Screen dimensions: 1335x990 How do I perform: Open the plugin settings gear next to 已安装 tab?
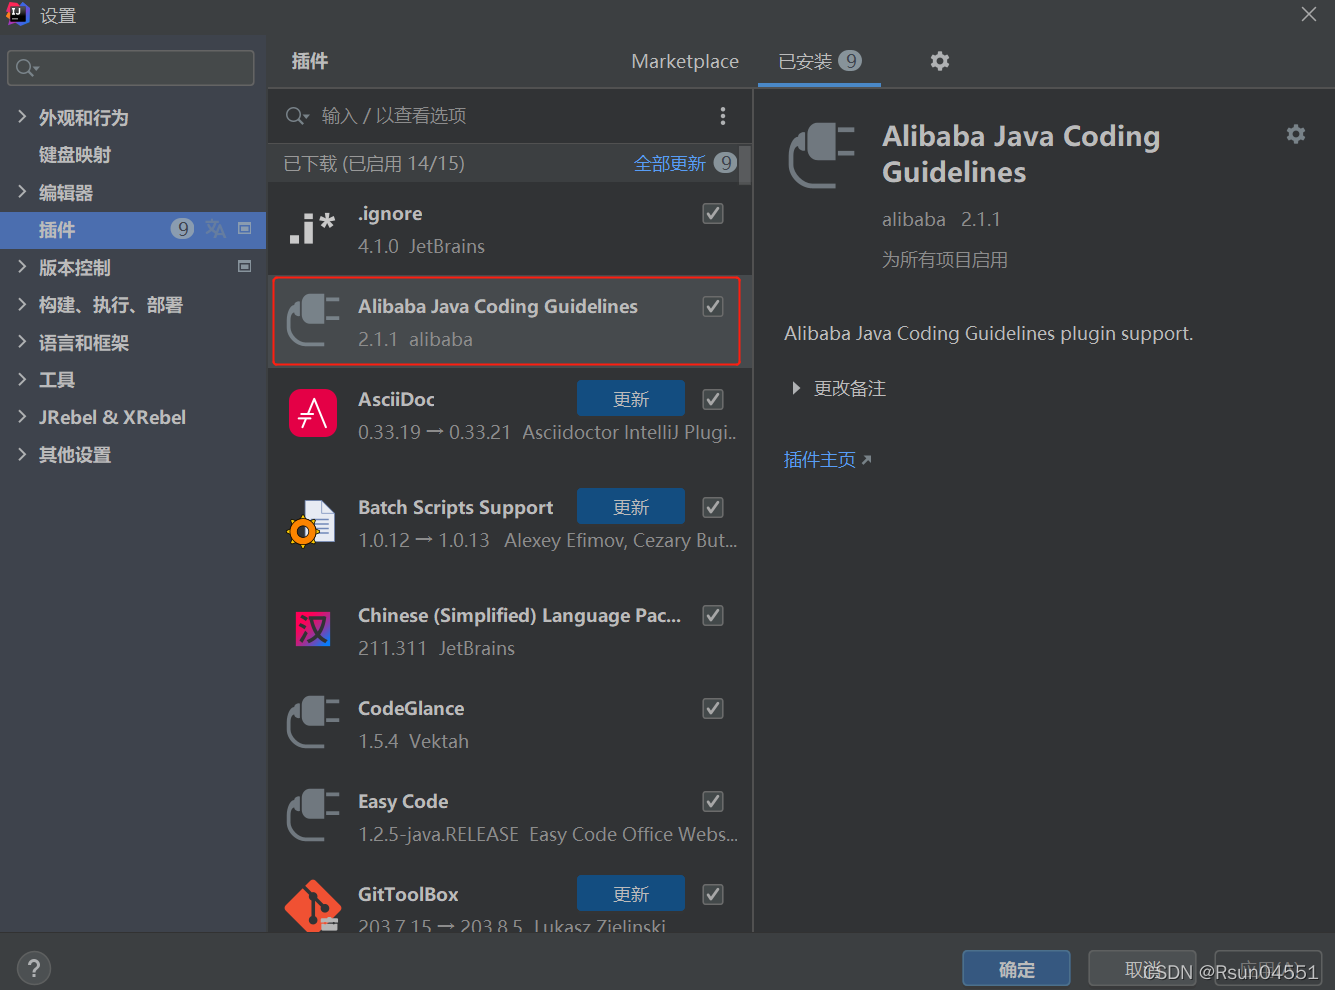(x=940, y=61)
